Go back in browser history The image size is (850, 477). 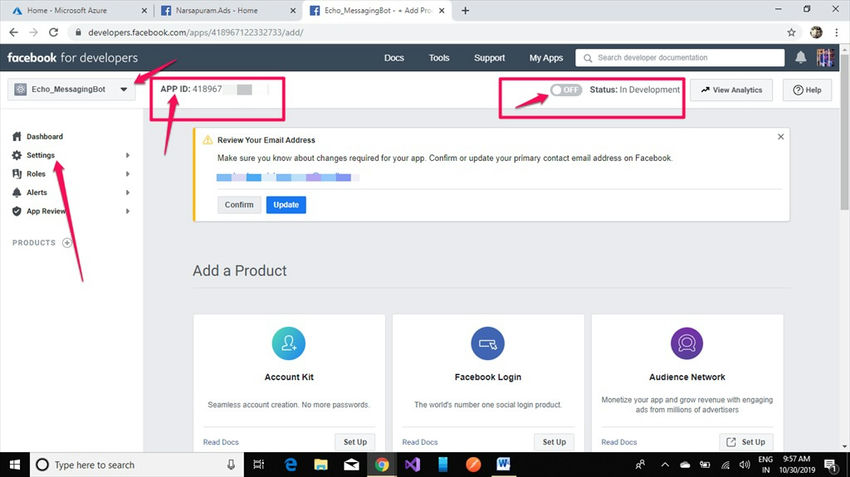pos(14,33)
